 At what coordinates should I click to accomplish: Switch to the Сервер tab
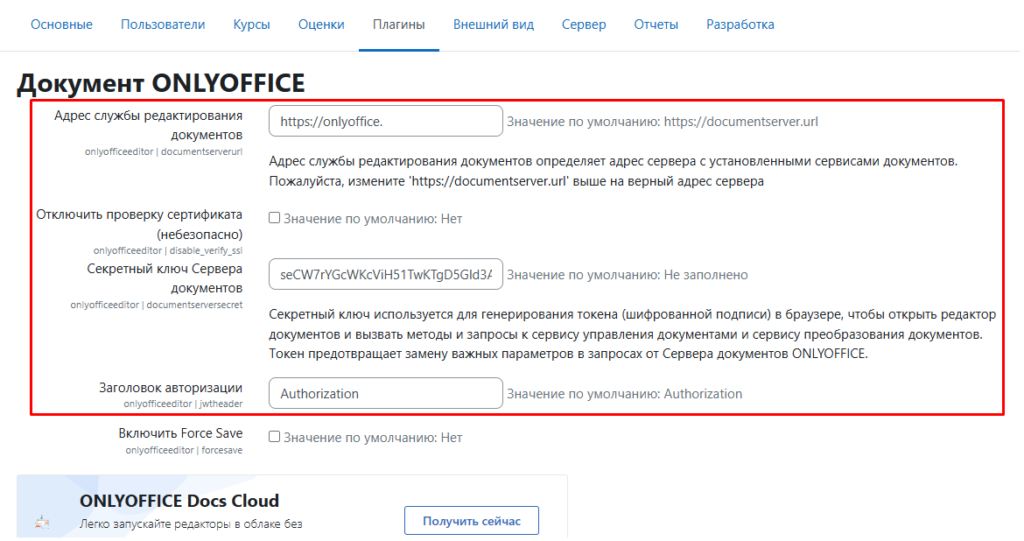(584, 25)
